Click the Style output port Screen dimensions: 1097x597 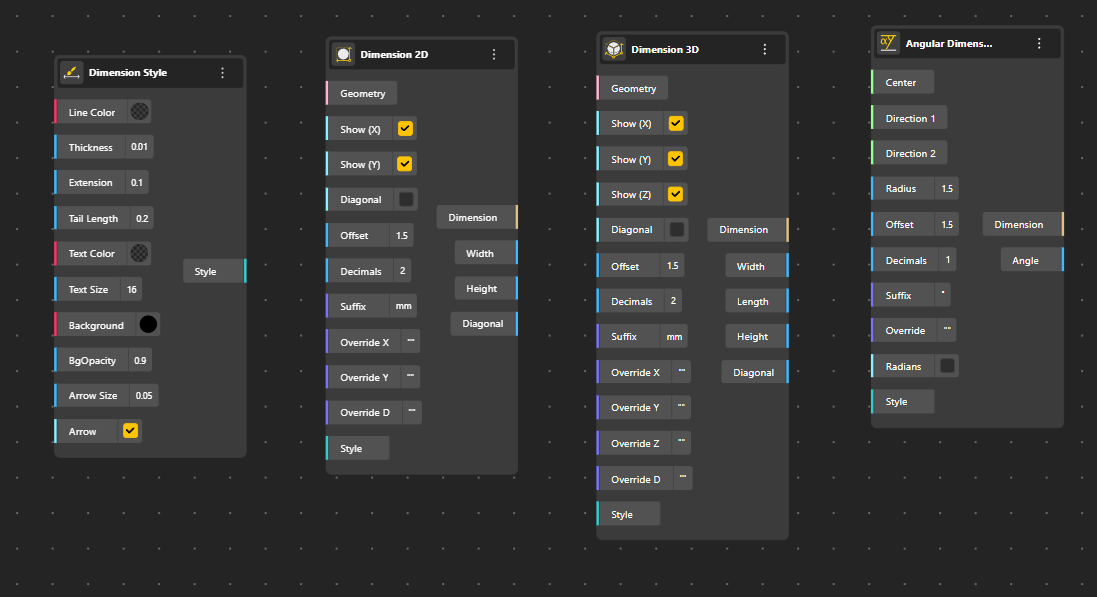(x=243, y=271)
